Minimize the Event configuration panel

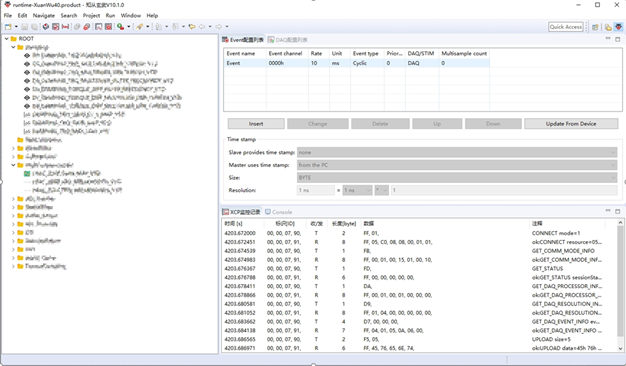[608, 39]
